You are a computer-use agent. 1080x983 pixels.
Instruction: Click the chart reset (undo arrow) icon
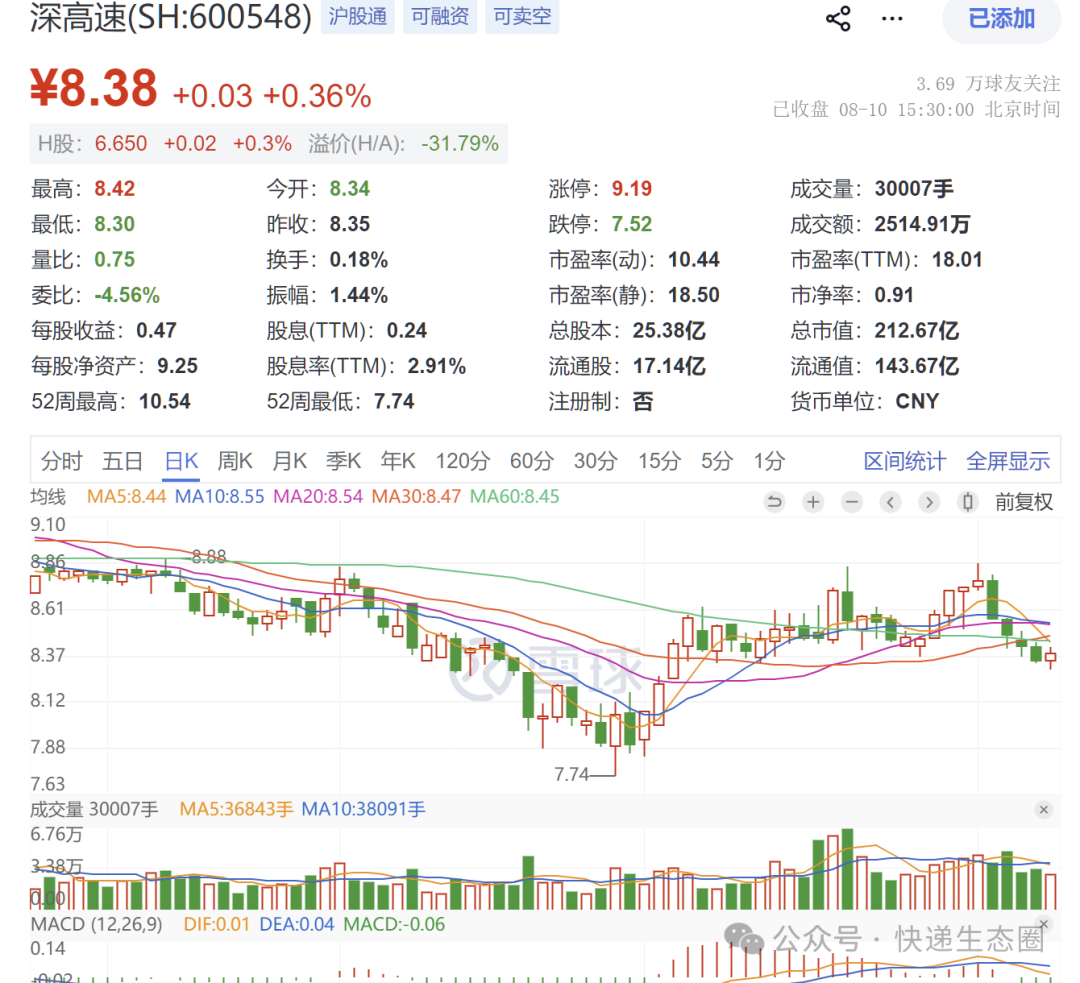point(774,502)
